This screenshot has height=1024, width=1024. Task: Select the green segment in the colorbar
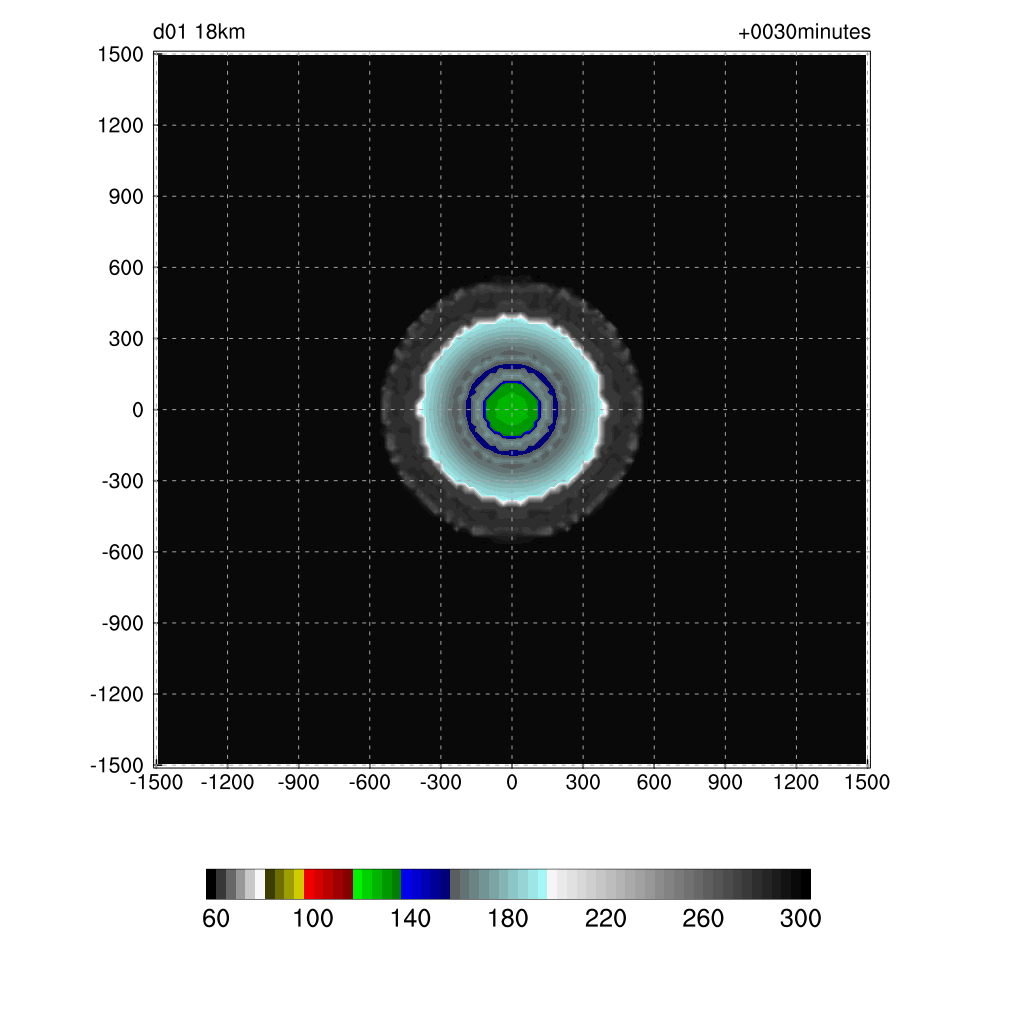click(377, 884)
